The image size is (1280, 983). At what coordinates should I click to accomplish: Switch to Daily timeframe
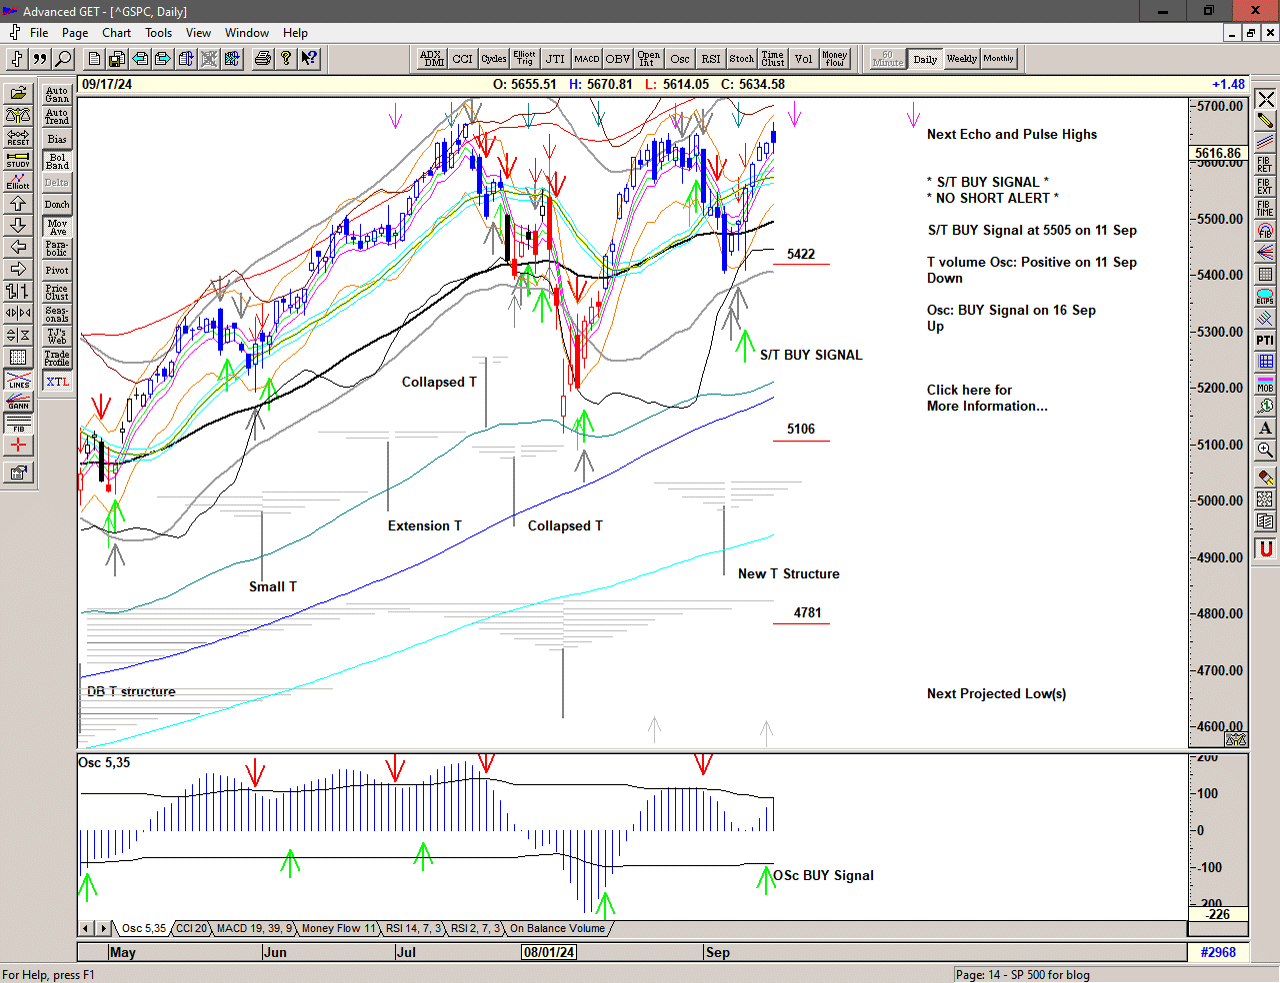925,59
